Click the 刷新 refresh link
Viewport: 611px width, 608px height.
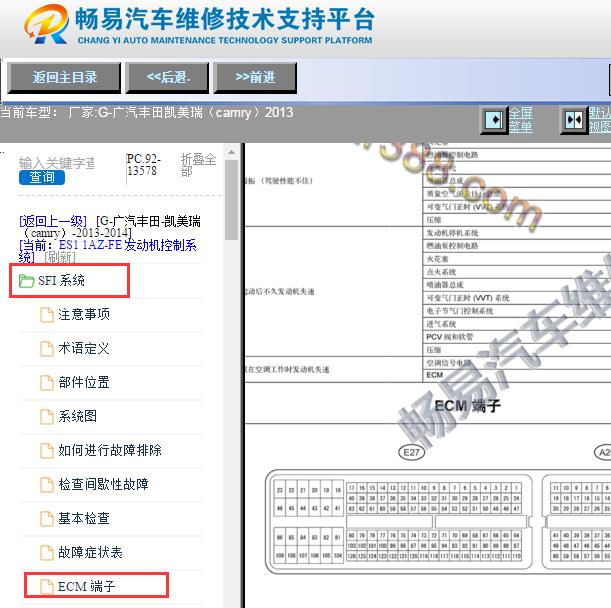(x=59, y=257)
